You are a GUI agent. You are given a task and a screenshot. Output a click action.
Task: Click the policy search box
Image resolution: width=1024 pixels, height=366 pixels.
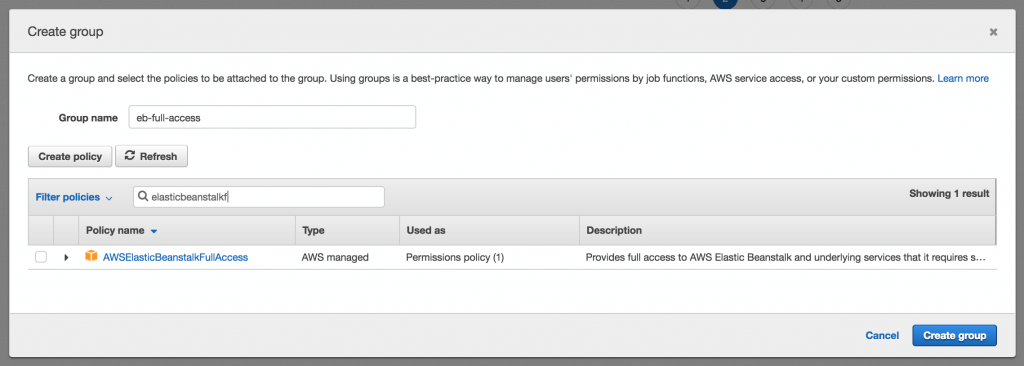[259, 197]
